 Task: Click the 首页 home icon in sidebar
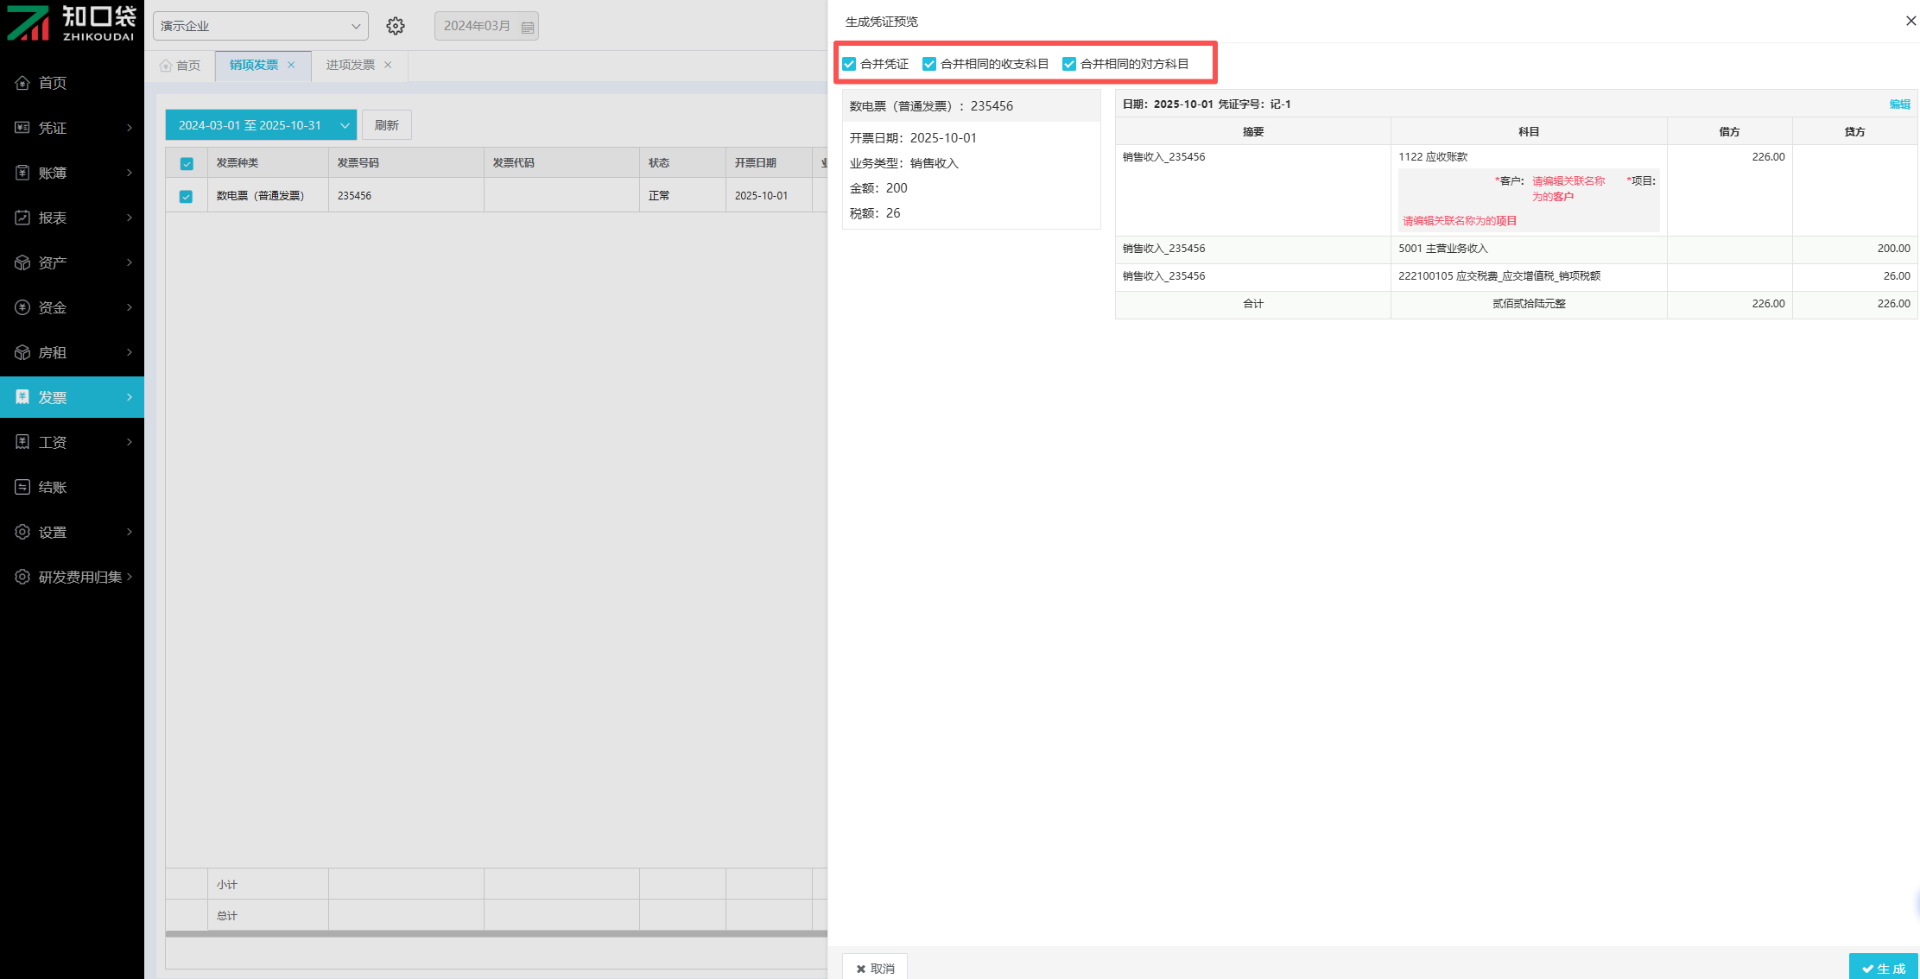tap(22, 83)
